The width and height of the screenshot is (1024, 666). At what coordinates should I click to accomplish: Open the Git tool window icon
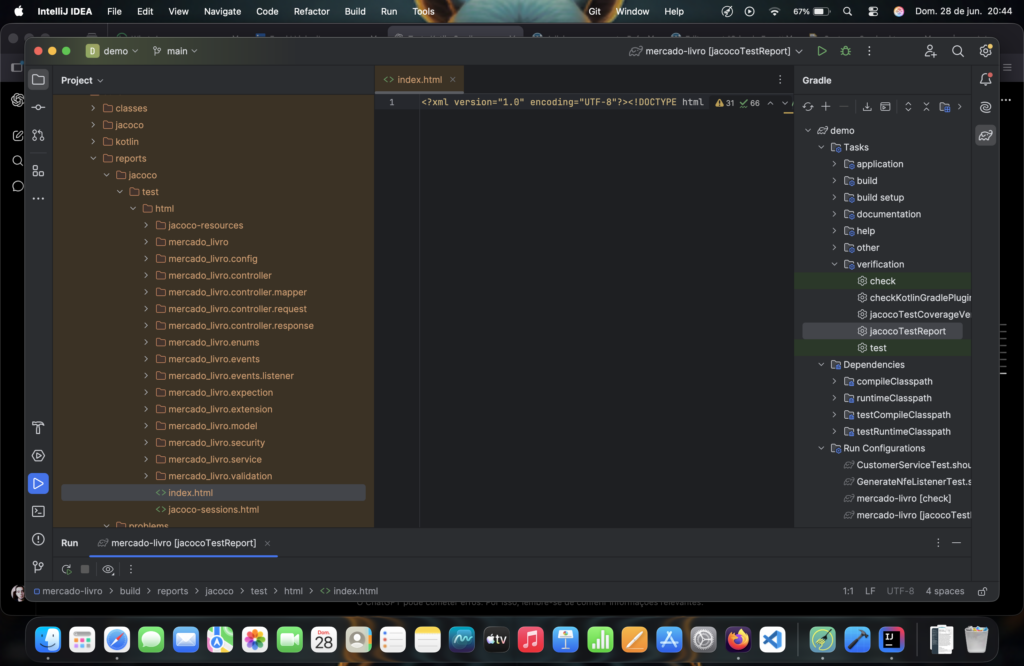click(39, 567)
